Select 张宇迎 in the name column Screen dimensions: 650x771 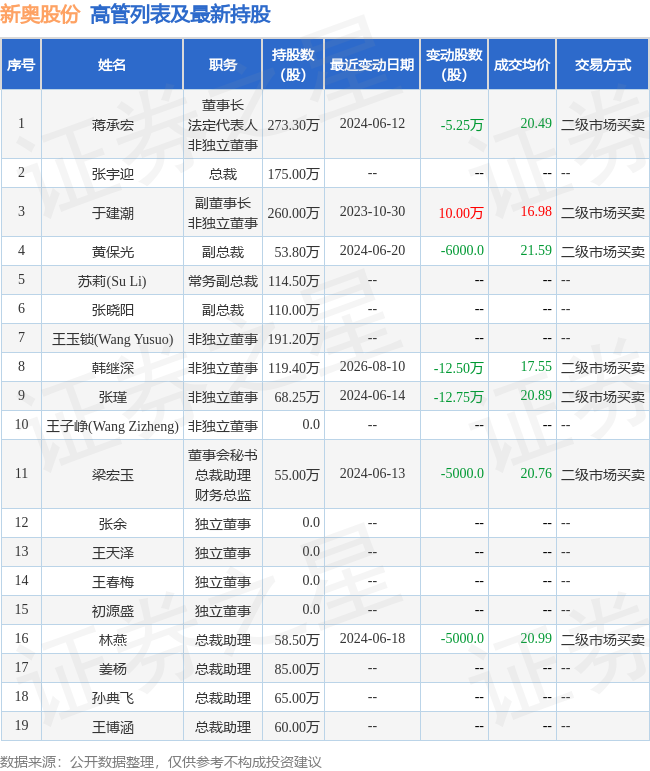point(113,174)
